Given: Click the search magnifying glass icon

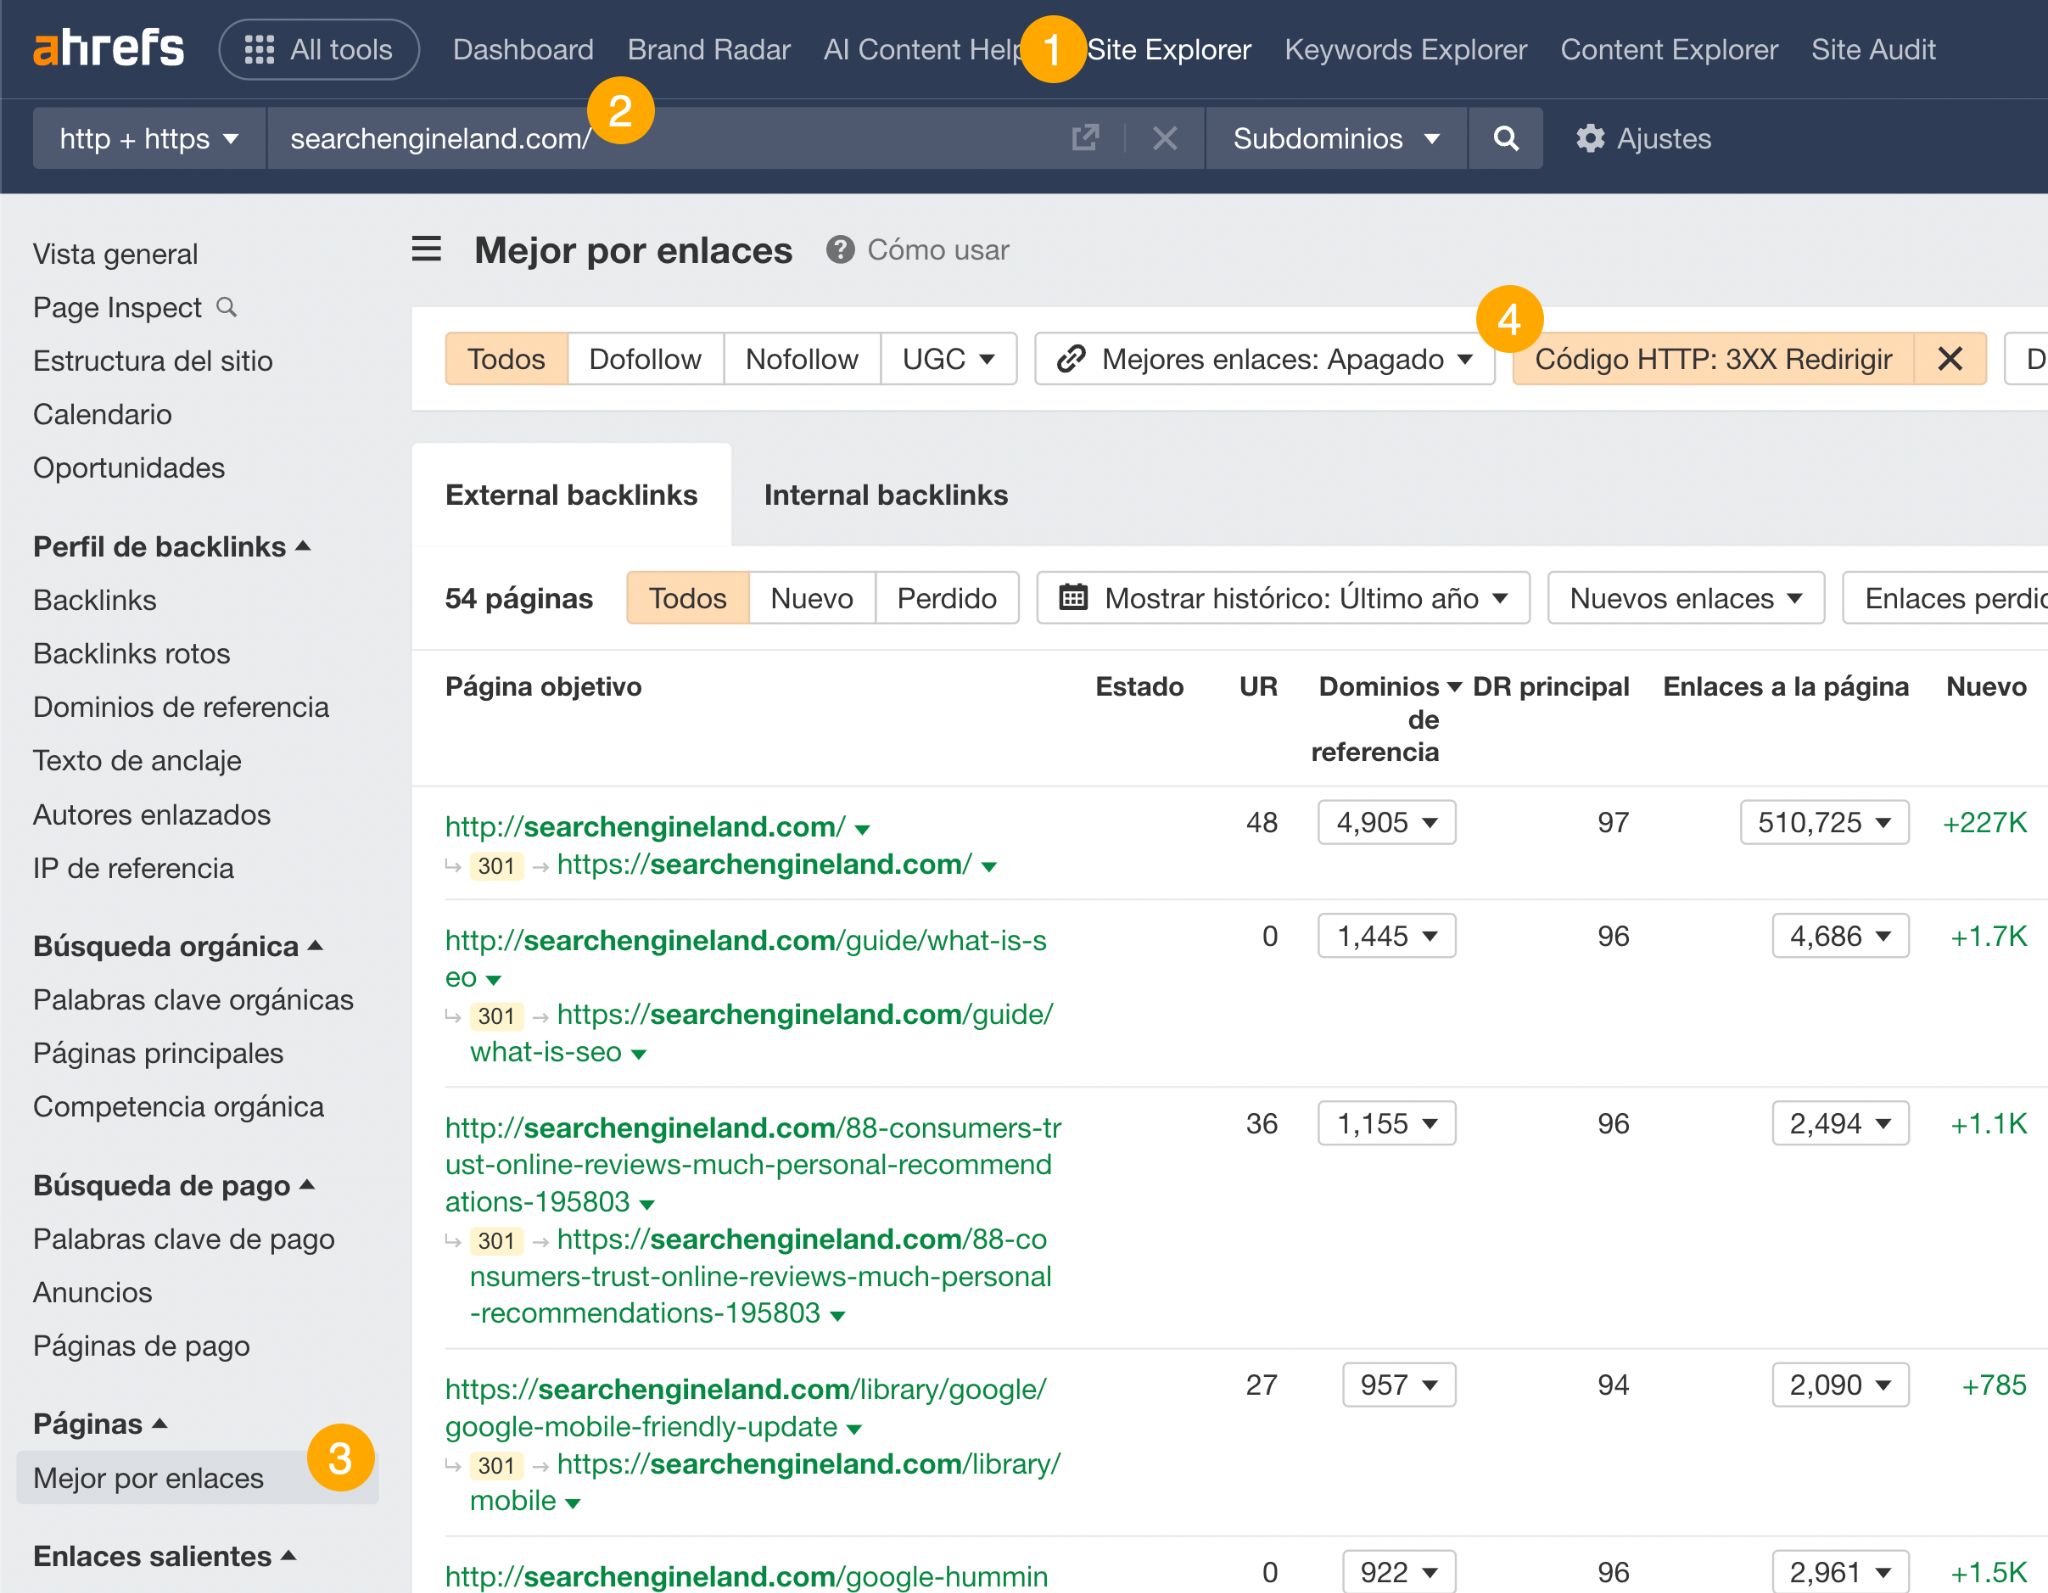Looking at the screenshot, I should (x=1505, y=139).
